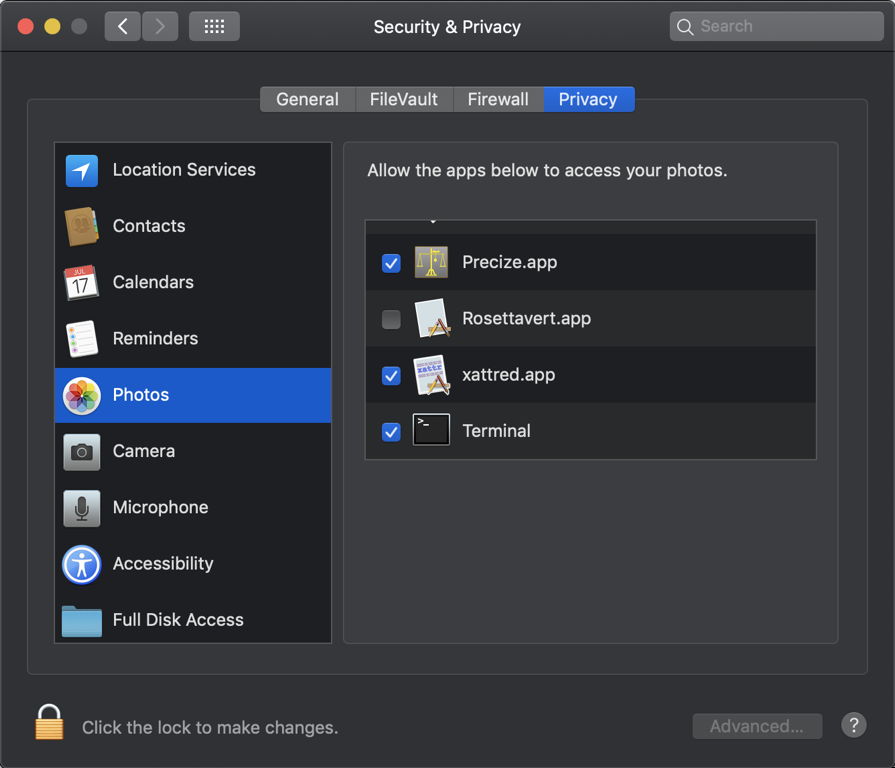Click the help question mark button
Viewport: 895px width, 768px height.
point(853,725)
